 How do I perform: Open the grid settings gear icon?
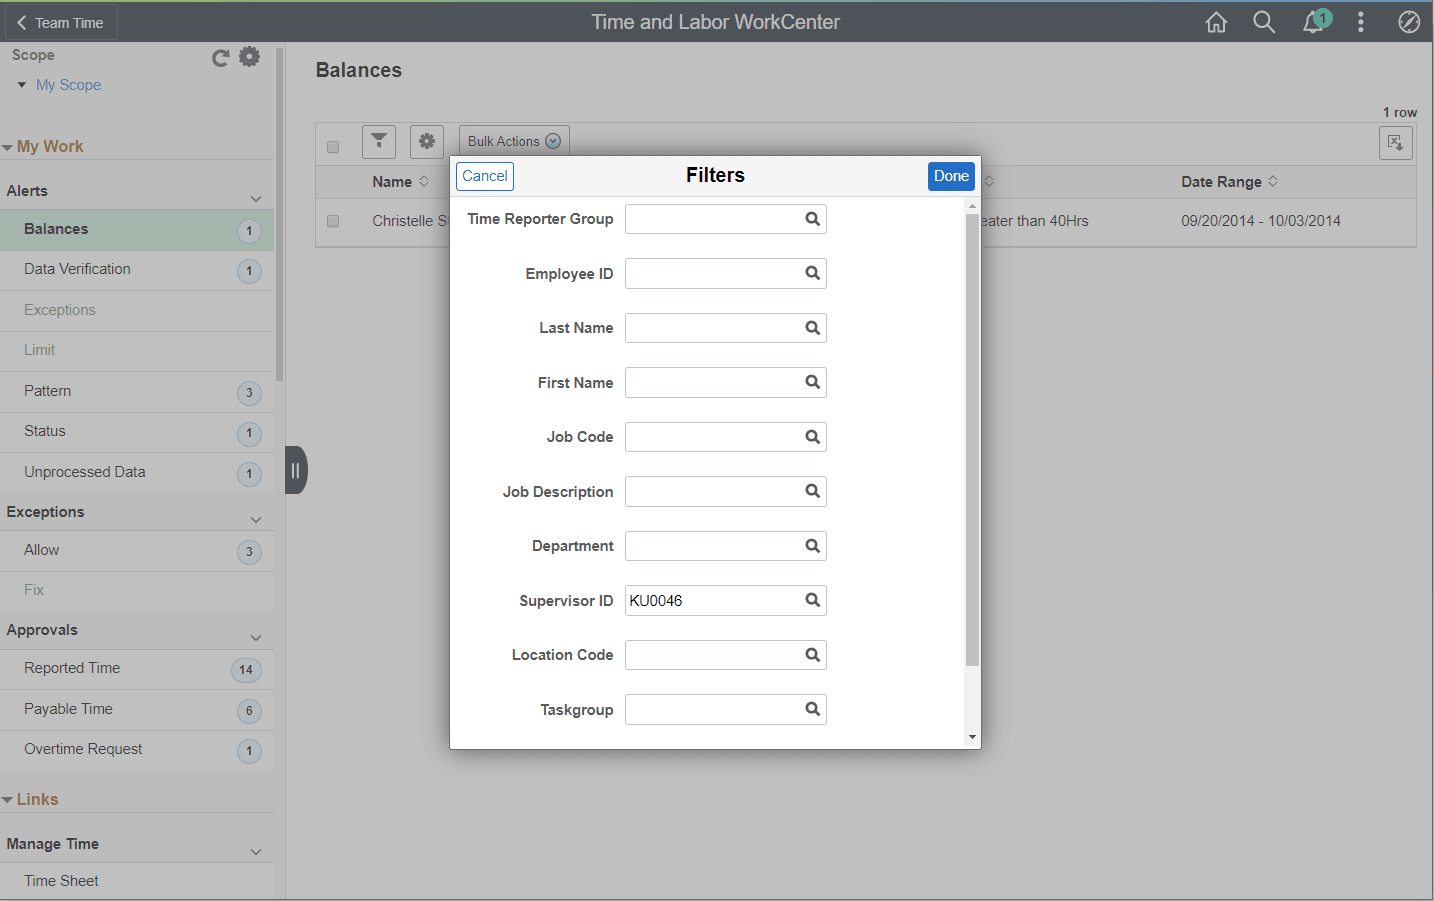(427, 141)
